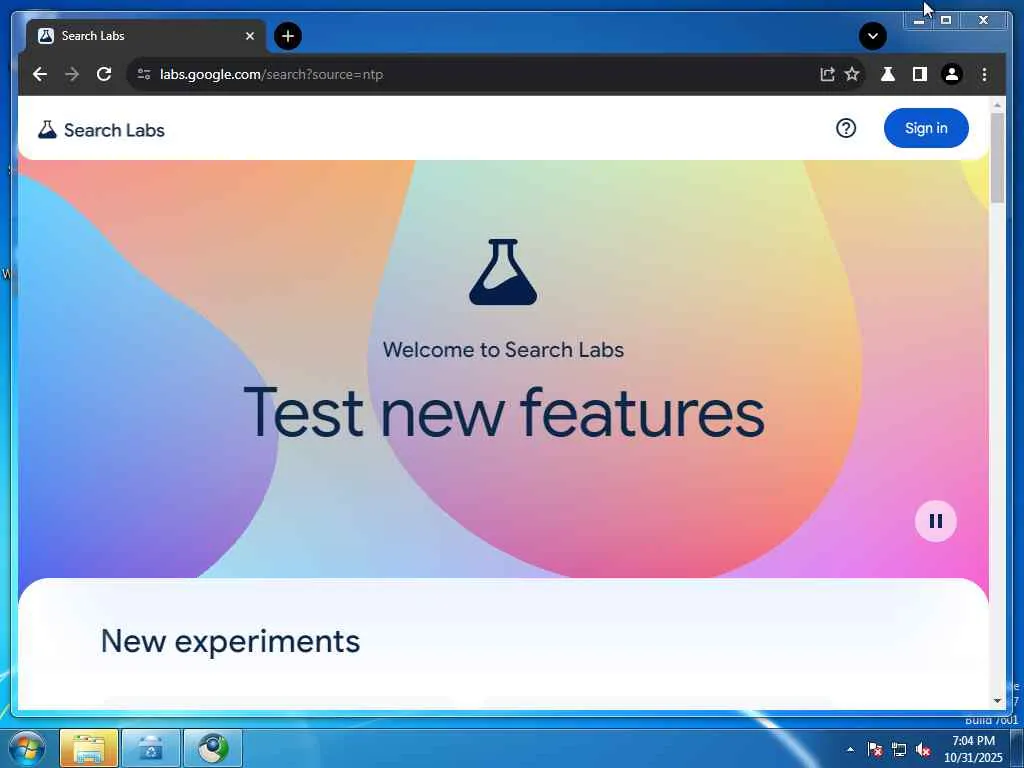The image size is (1024, 768).
Task: Click the New experiments heading
Action: pyautogui.click(x=231, y=641)
